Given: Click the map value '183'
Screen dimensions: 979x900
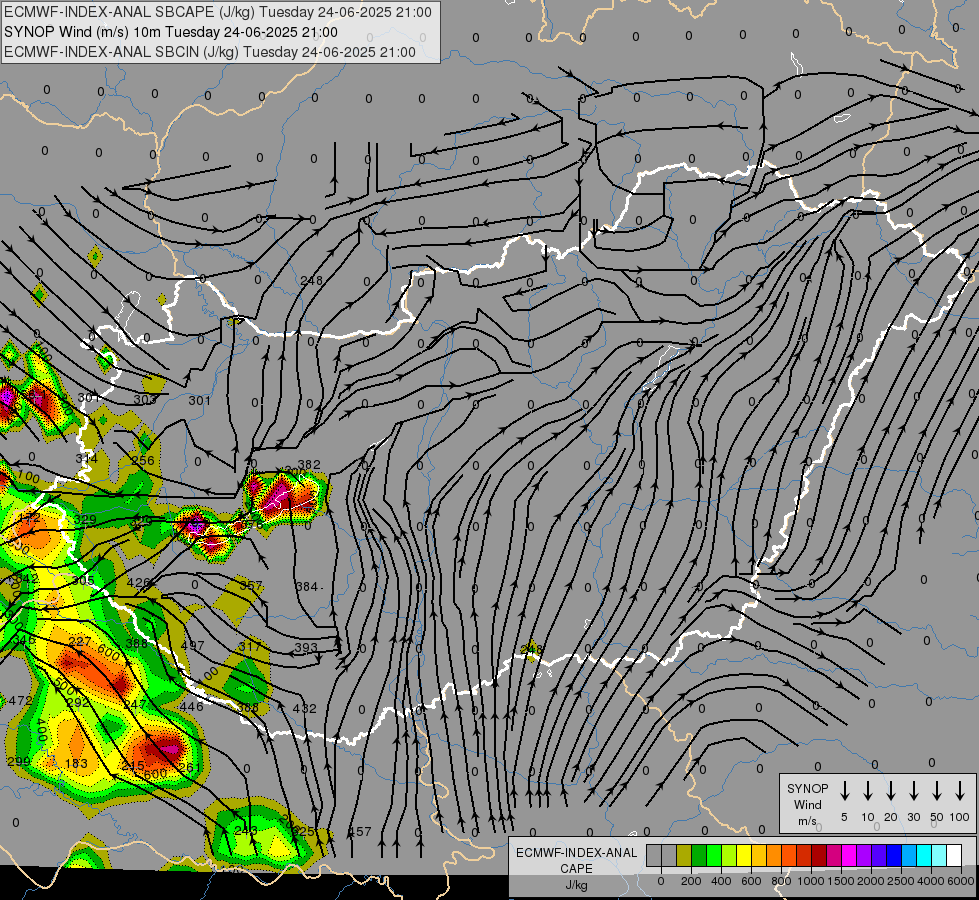Looking at the screenshot, I should pyautogui.click(x=76, y=763).
